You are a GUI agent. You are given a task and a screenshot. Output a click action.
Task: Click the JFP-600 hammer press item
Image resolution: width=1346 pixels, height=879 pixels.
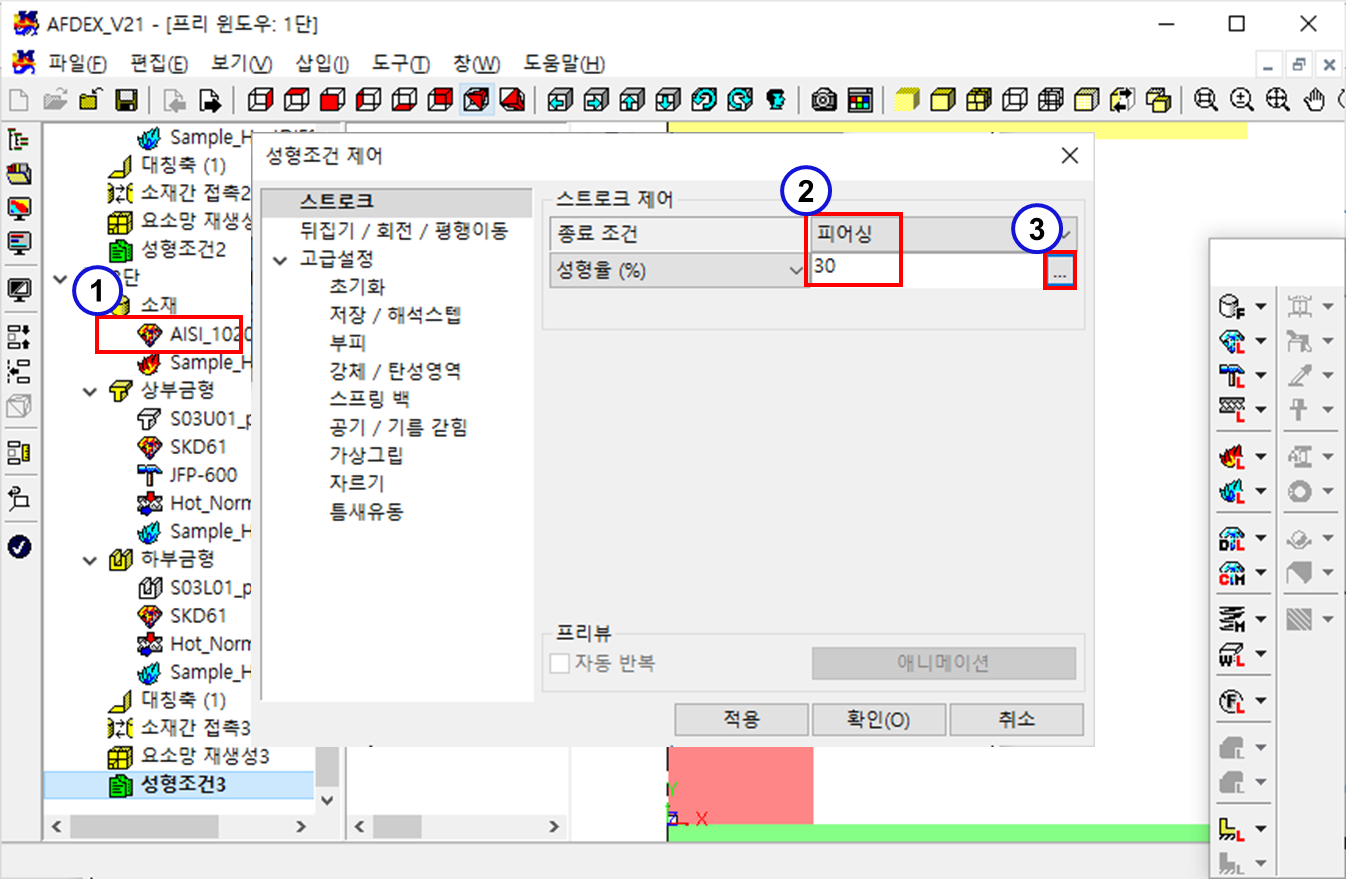203,474
